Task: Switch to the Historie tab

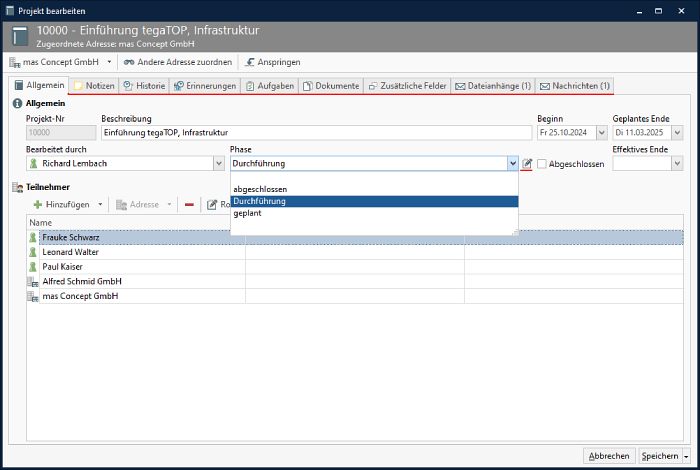Action: pyautogui.click(x=144, y=86)
